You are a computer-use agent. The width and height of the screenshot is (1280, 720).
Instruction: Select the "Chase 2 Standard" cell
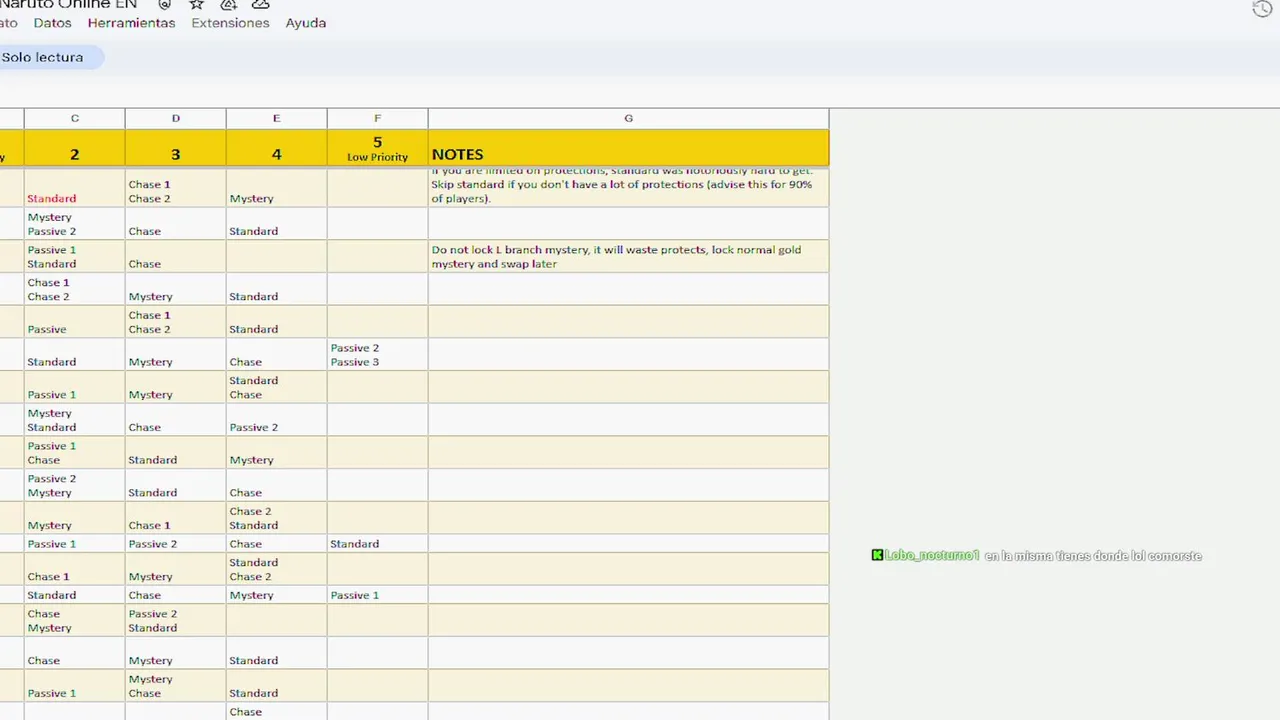click(x=277, y=518)
